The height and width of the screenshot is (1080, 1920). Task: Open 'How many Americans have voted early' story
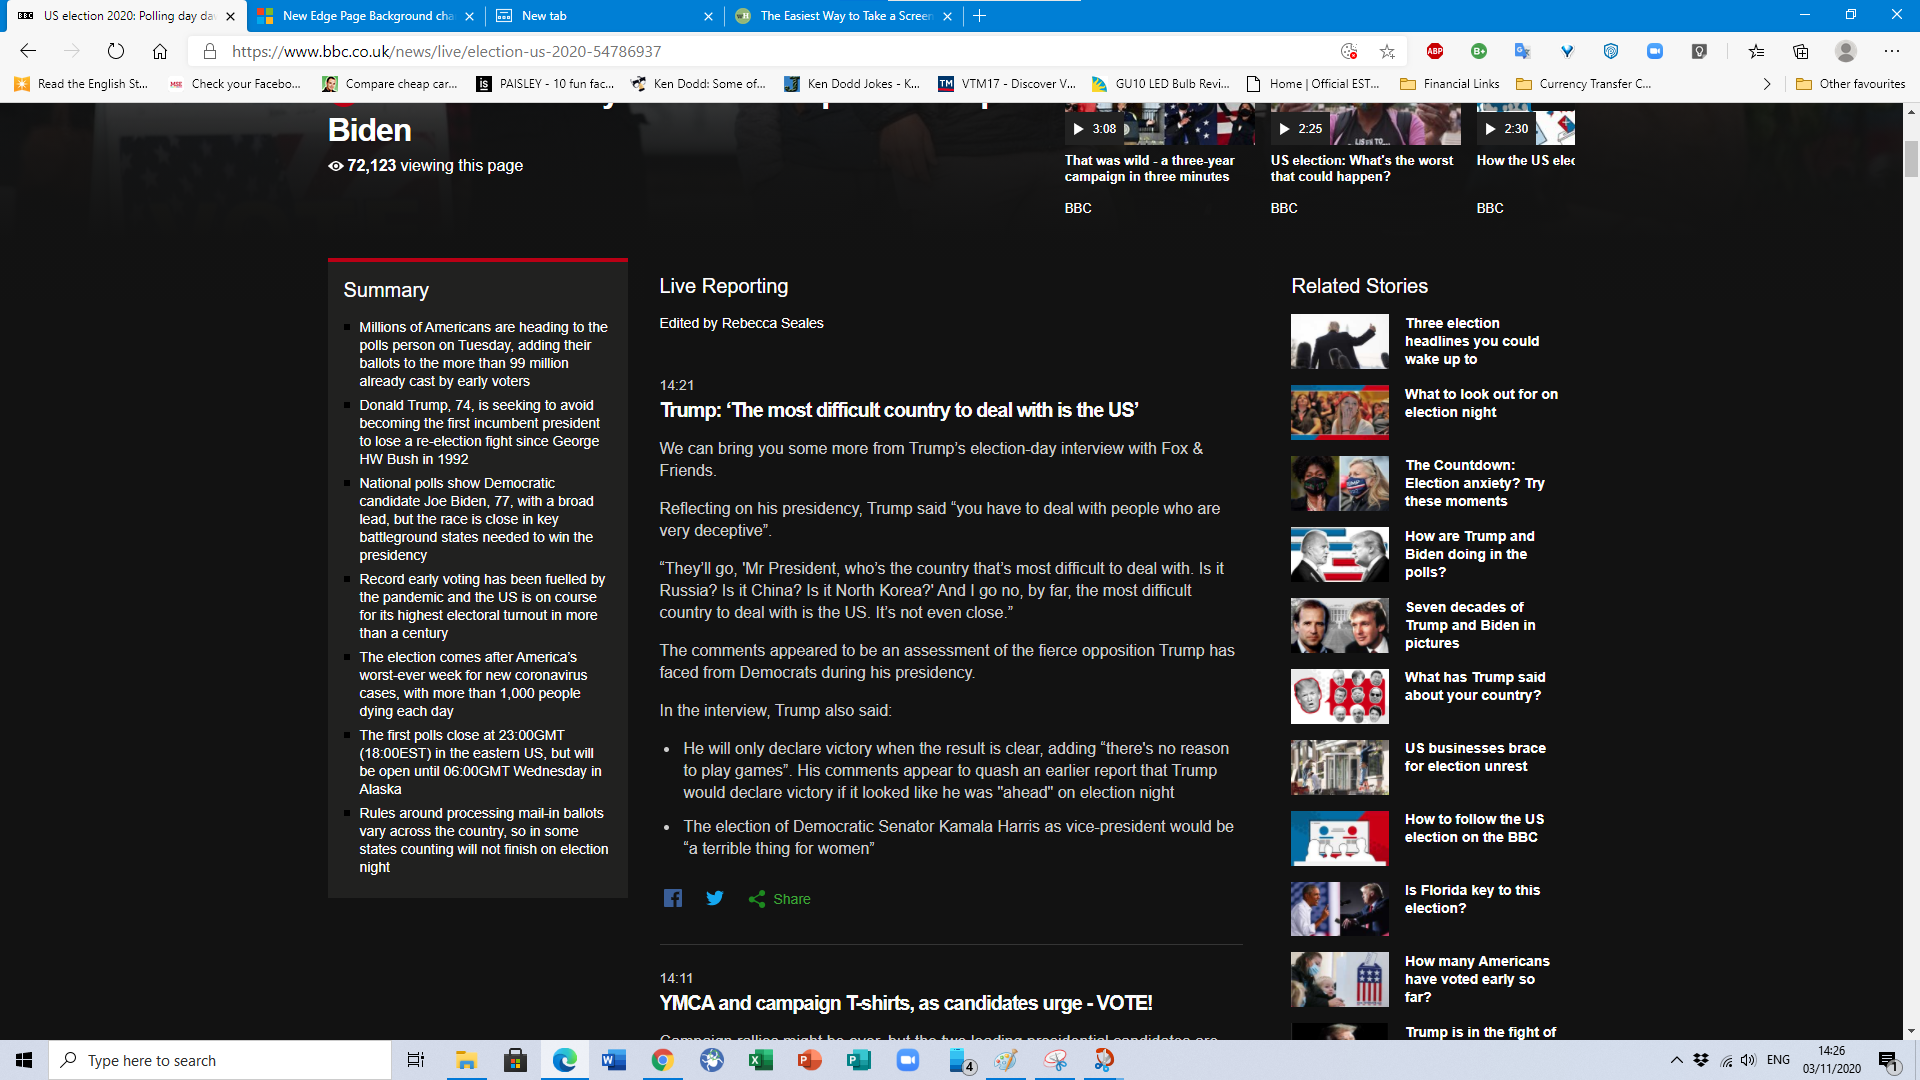coord(1477,979)
